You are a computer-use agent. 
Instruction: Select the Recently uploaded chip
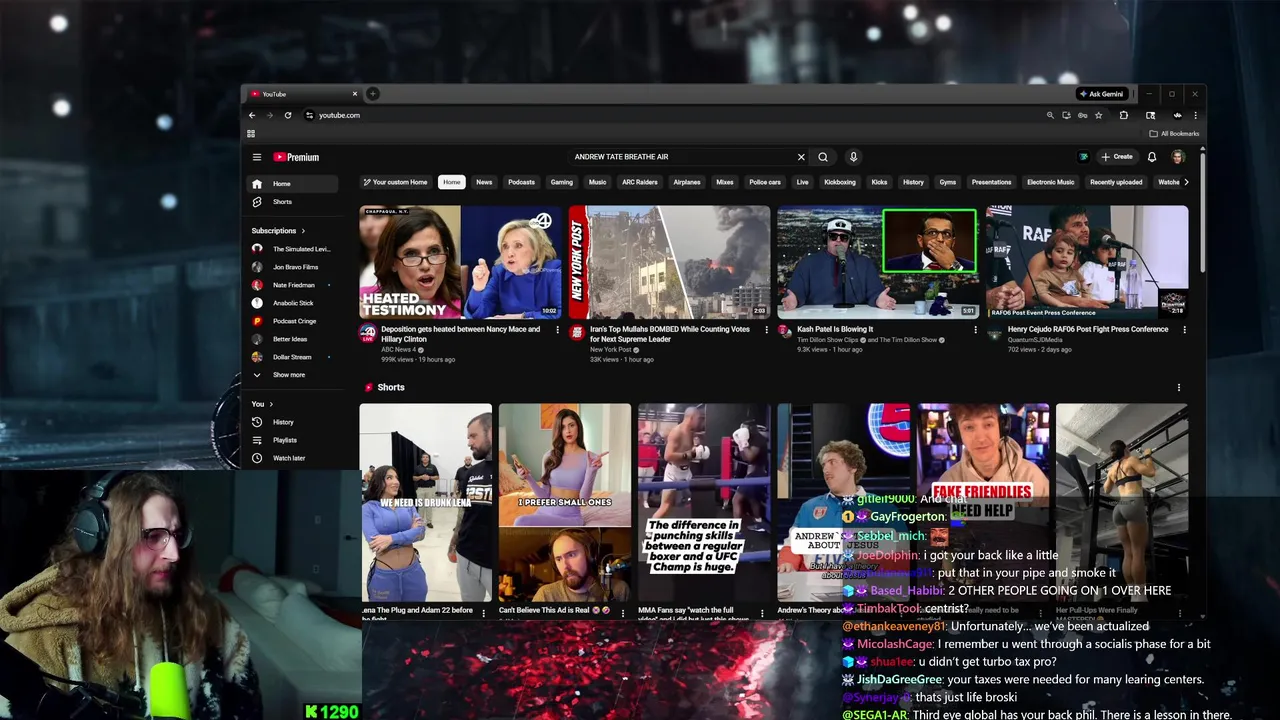click(1116, 182)
